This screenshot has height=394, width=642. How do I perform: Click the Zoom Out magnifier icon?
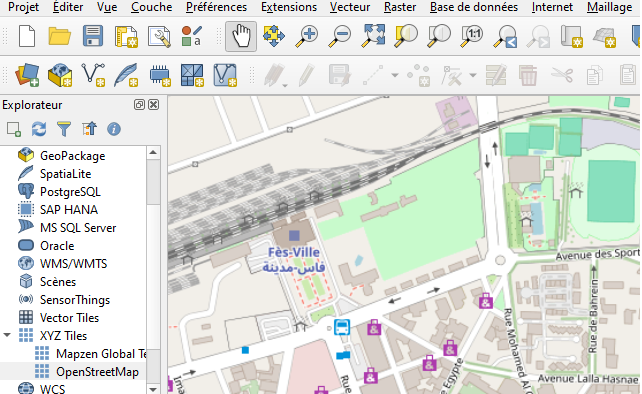339,36
